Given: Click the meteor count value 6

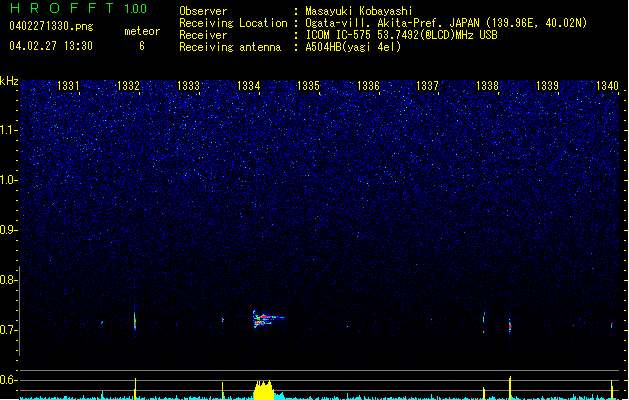Looking at the screenshot, I should pyautogui.click(x=142, y=46).
